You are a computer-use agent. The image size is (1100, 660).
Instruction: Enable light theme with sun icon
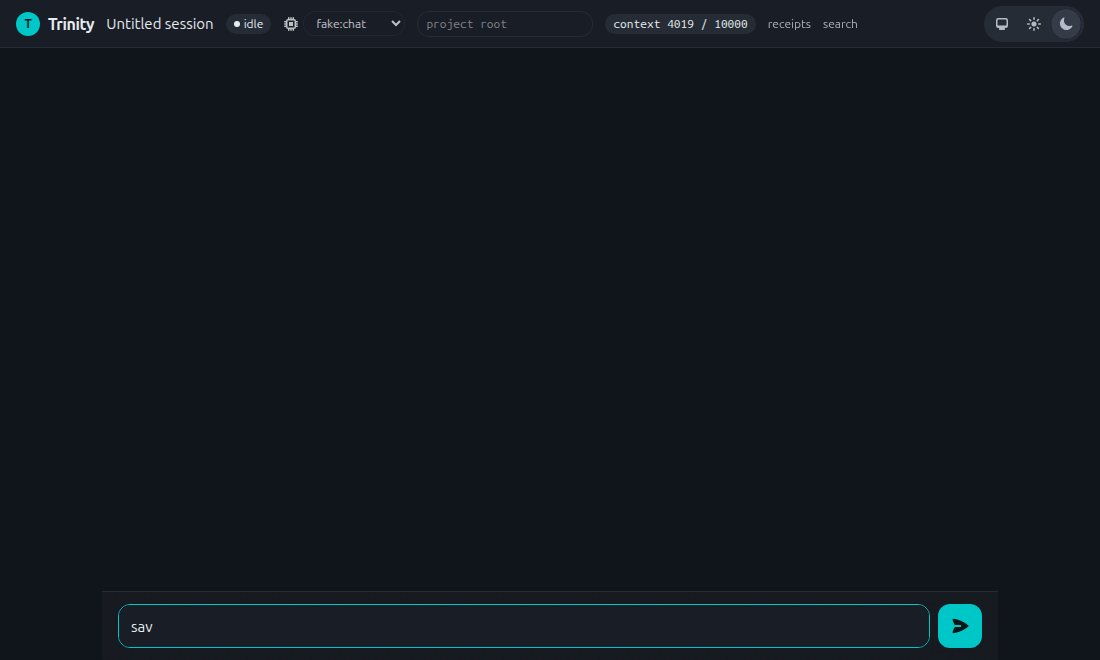click(x=1033, y=24)
